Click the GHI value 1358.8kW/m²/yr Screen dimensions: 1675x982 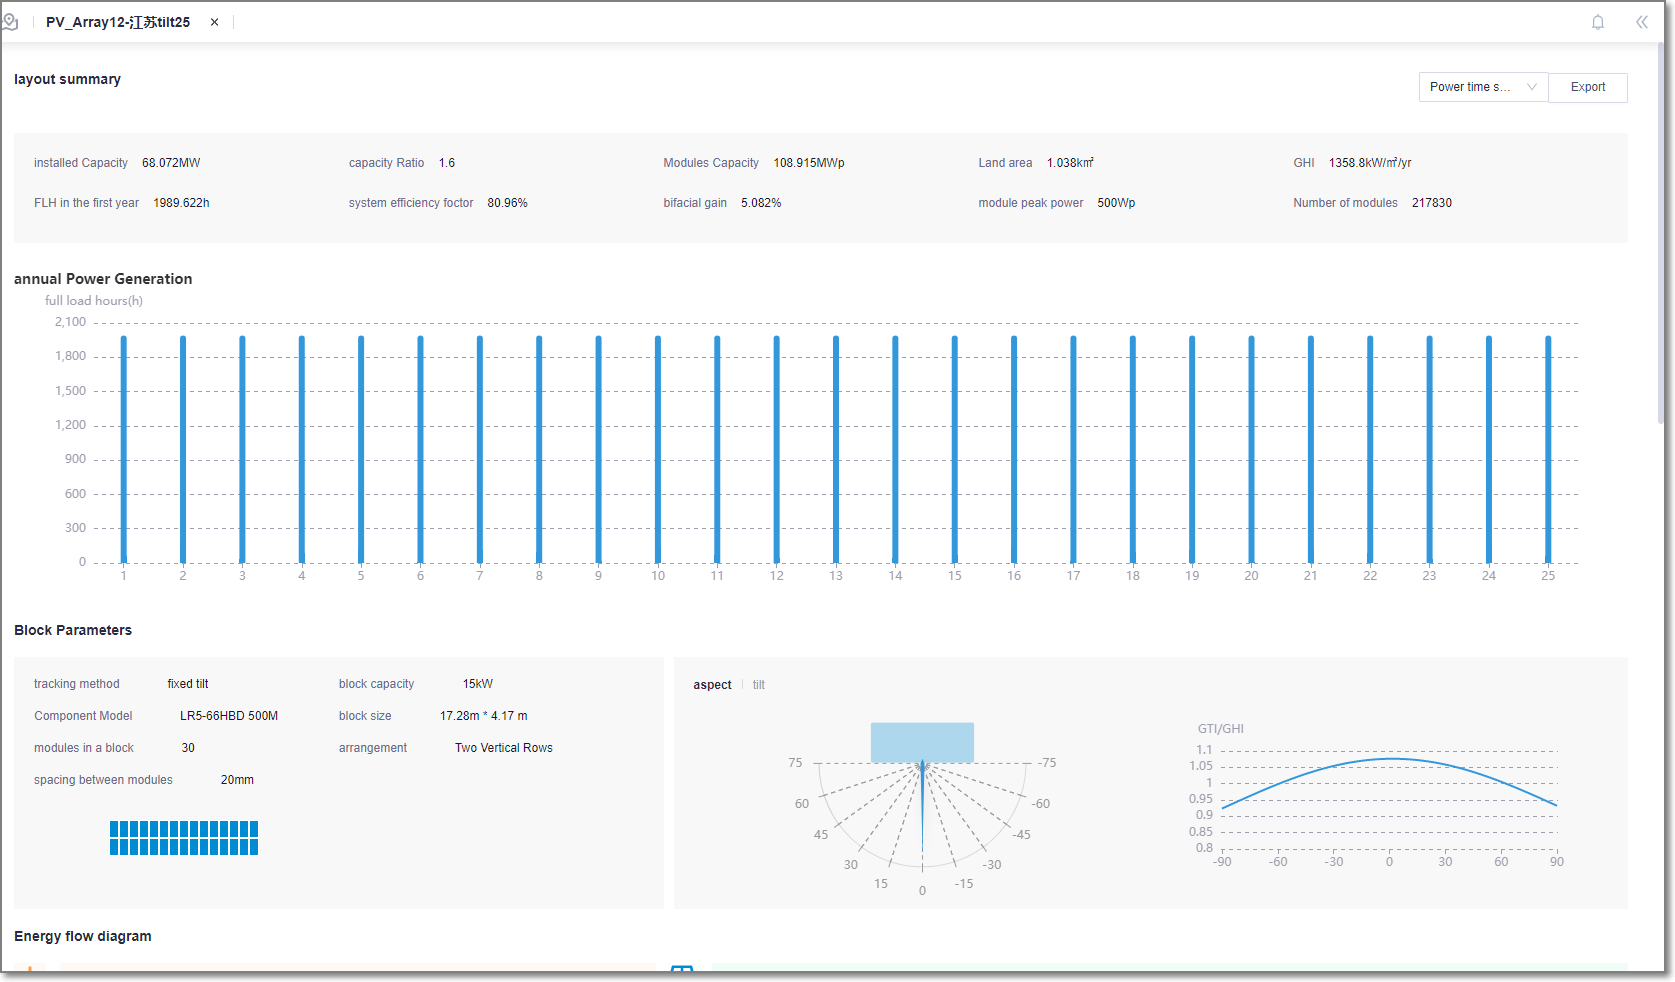click(1370, 163)
